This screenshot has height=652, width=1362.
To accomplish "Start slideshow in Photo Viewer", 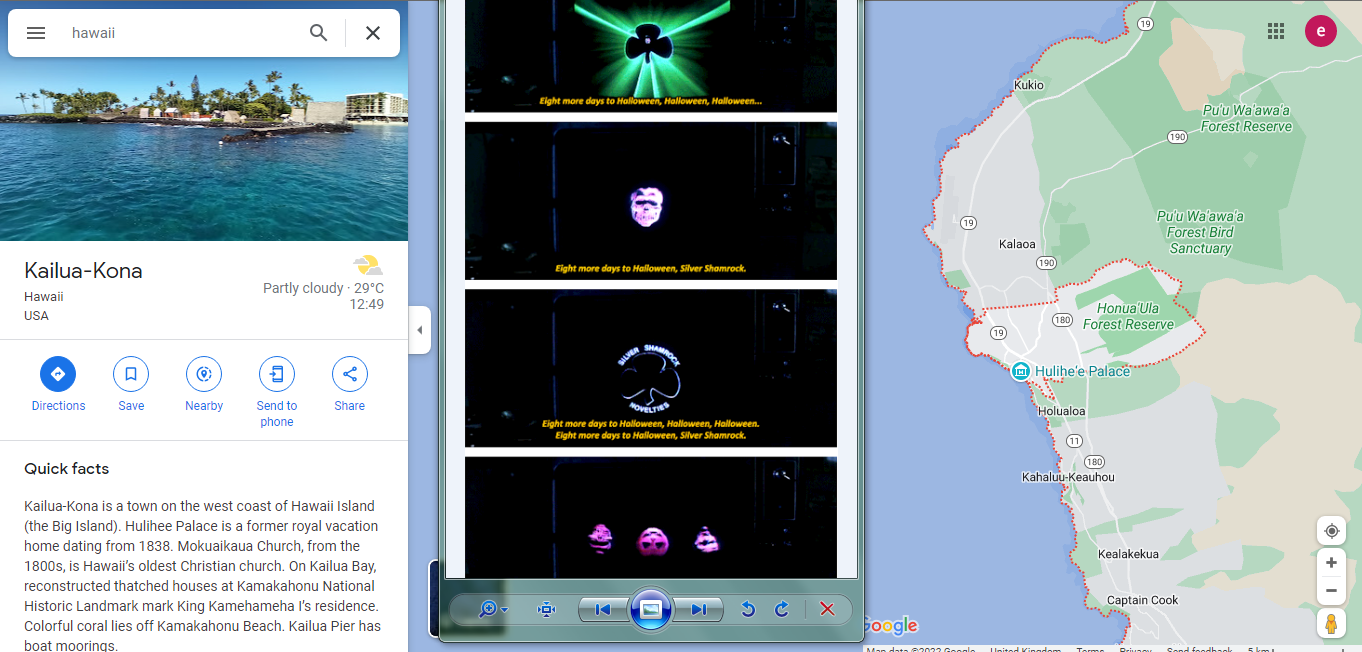I will tap(650, 609).
